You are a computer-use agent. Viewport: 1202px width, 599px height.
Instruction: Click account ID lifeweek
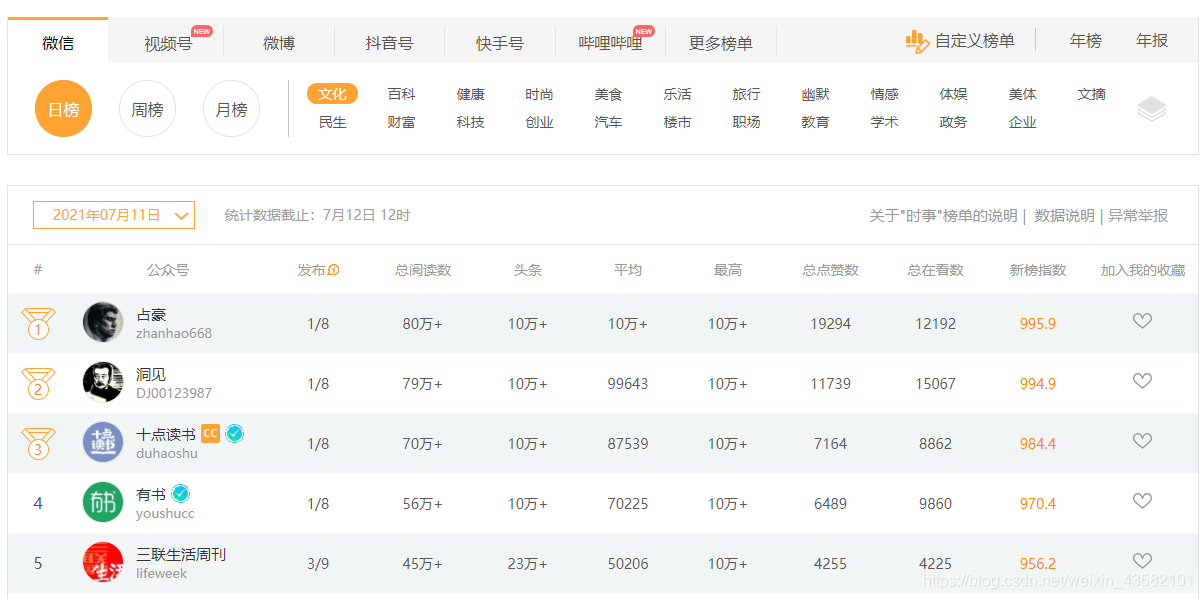pyautogui.click(x=162, y=574)
